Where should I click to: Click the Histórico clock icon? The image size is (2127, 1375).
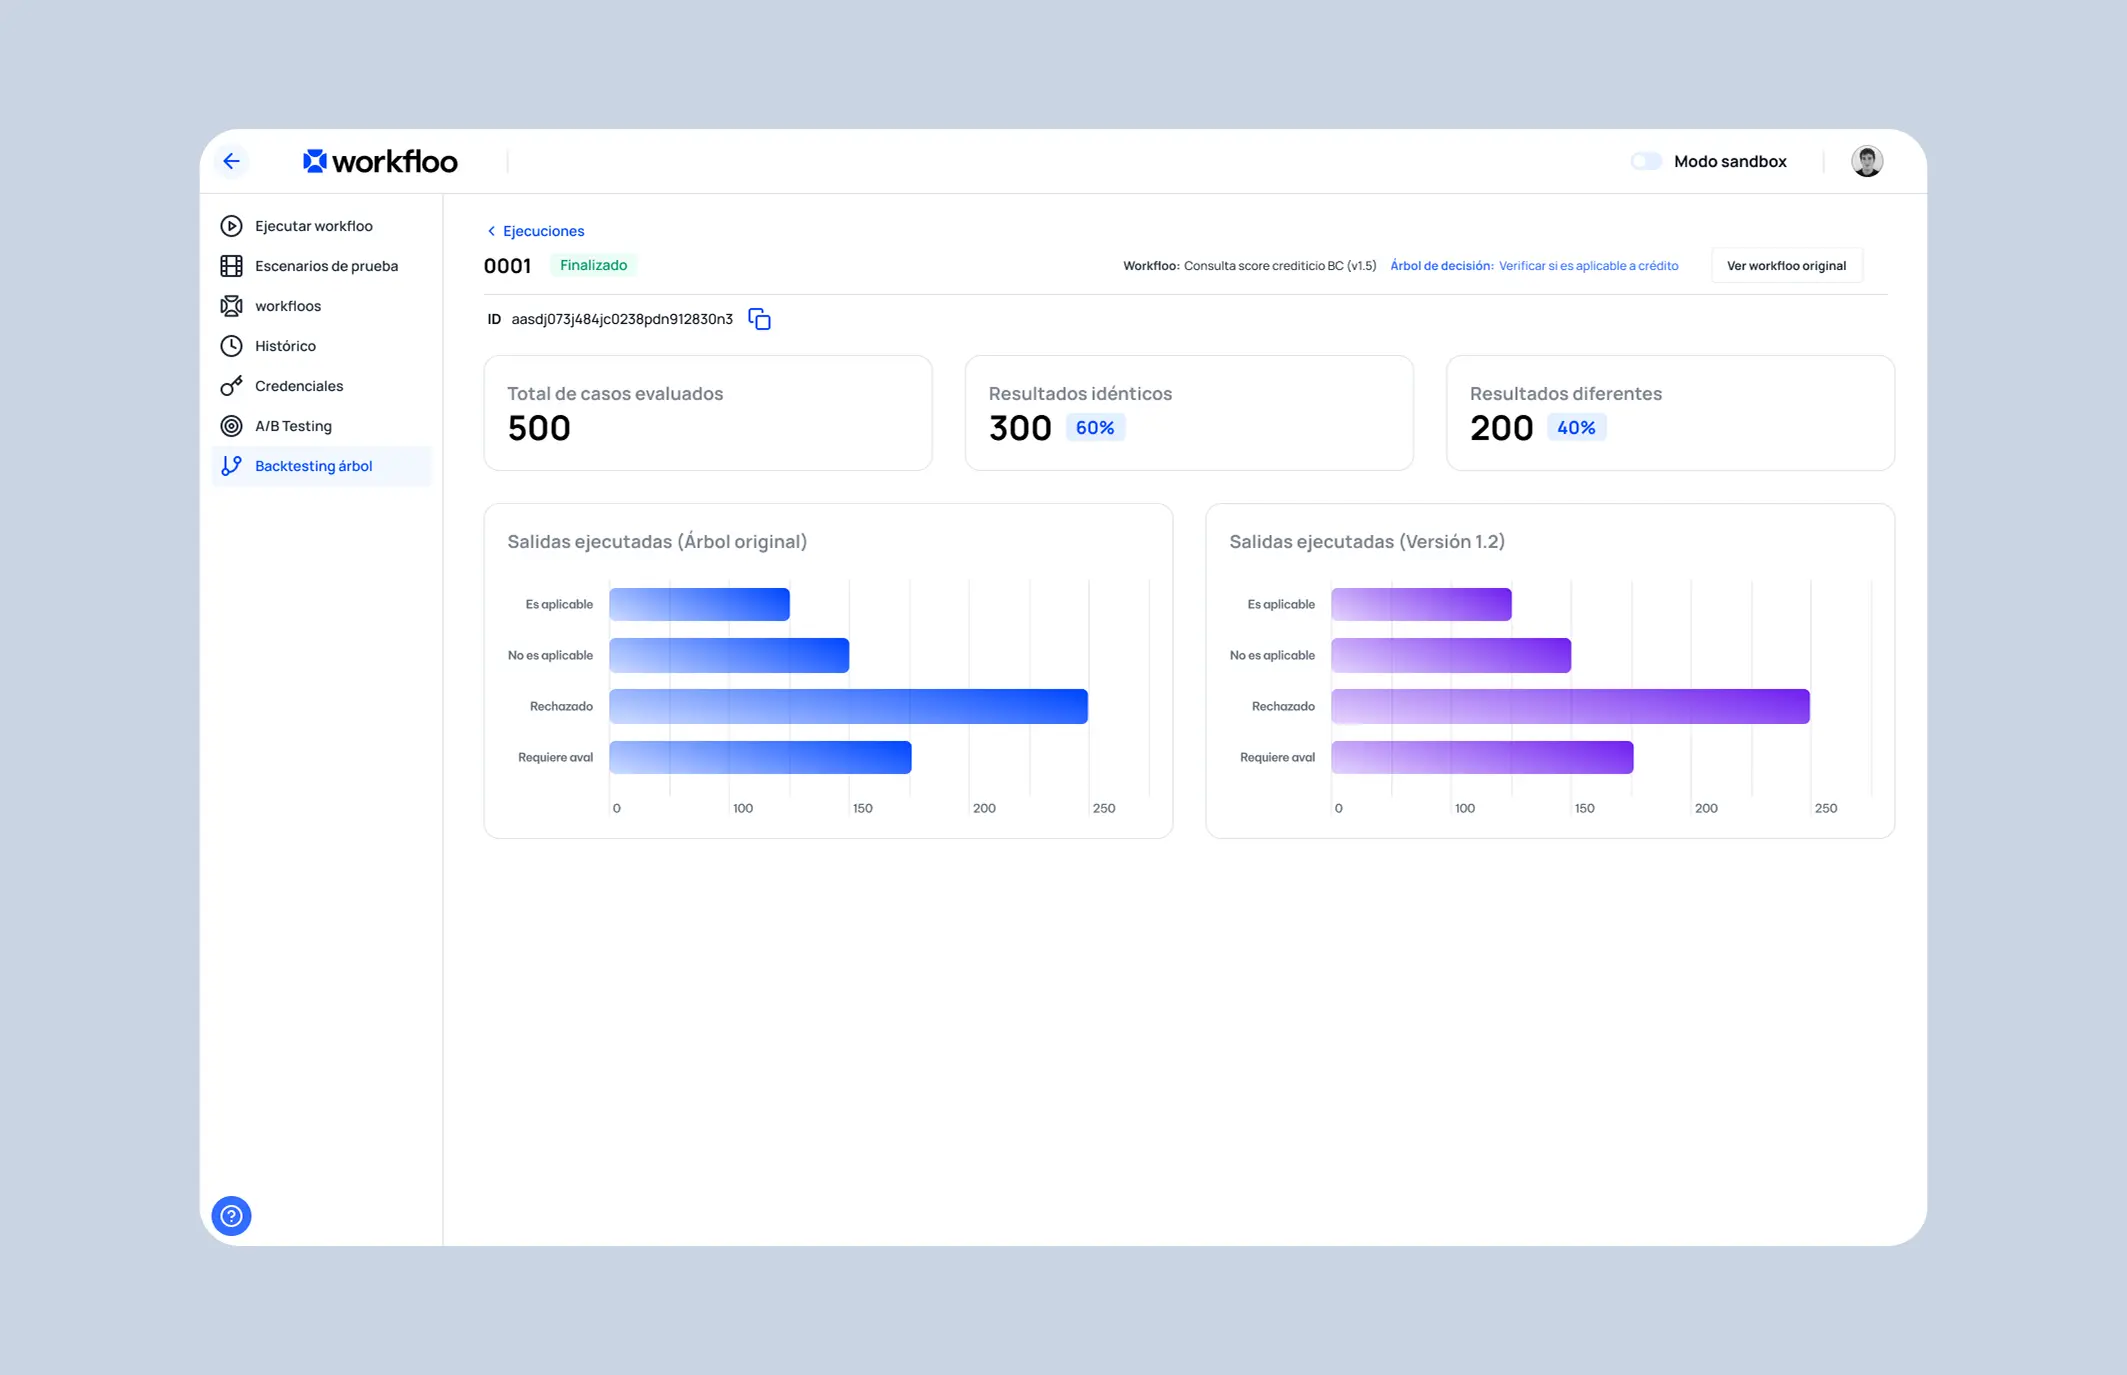pos(231,346)
